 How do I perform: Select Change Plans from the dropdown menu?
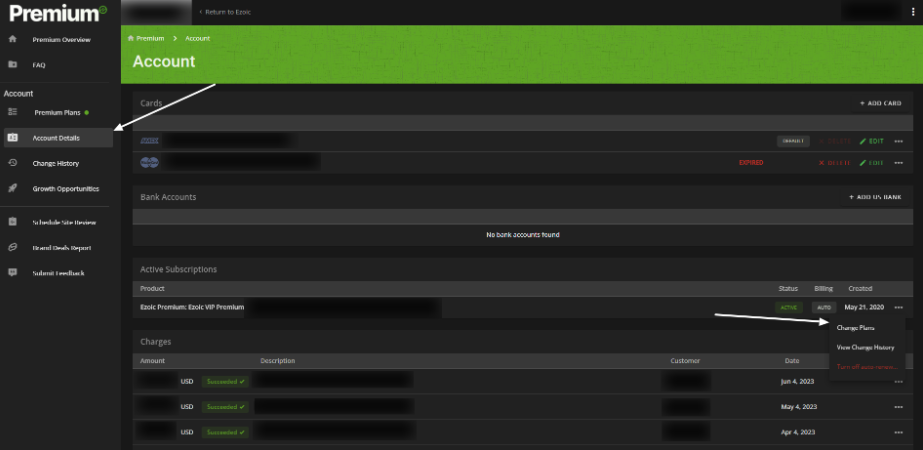click(855, 327)
